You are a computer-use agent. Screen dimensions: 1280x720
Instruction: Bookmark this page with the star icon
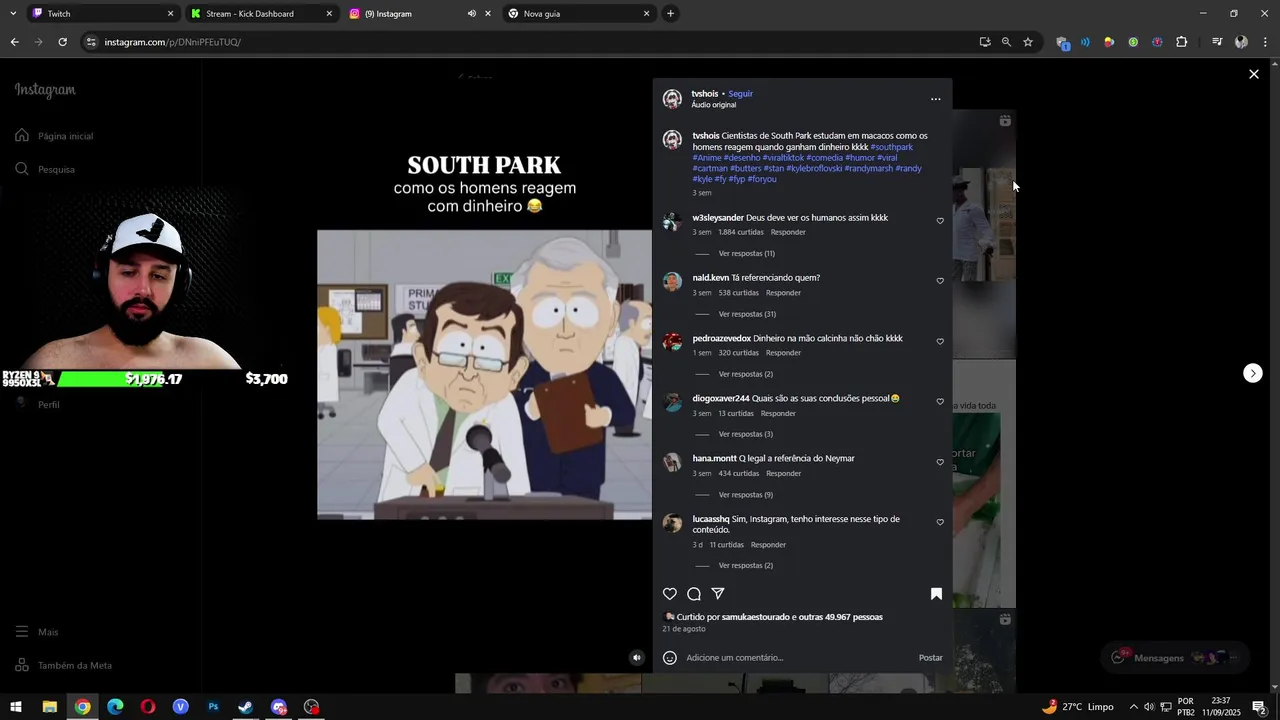pos(1027,42)
